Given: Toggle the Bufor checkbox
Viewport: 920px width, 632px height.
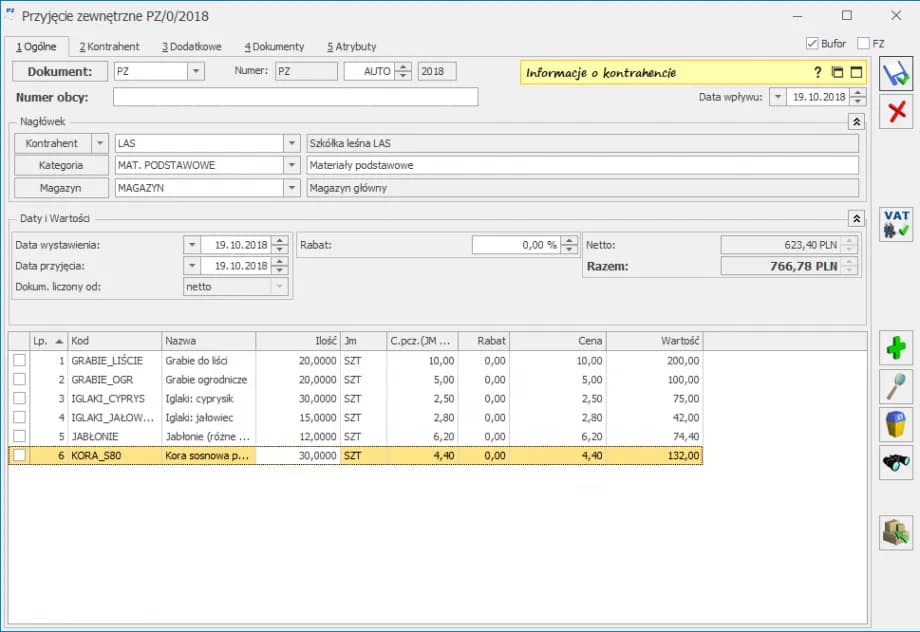Looking at the screenshot, I should [812, 44].
